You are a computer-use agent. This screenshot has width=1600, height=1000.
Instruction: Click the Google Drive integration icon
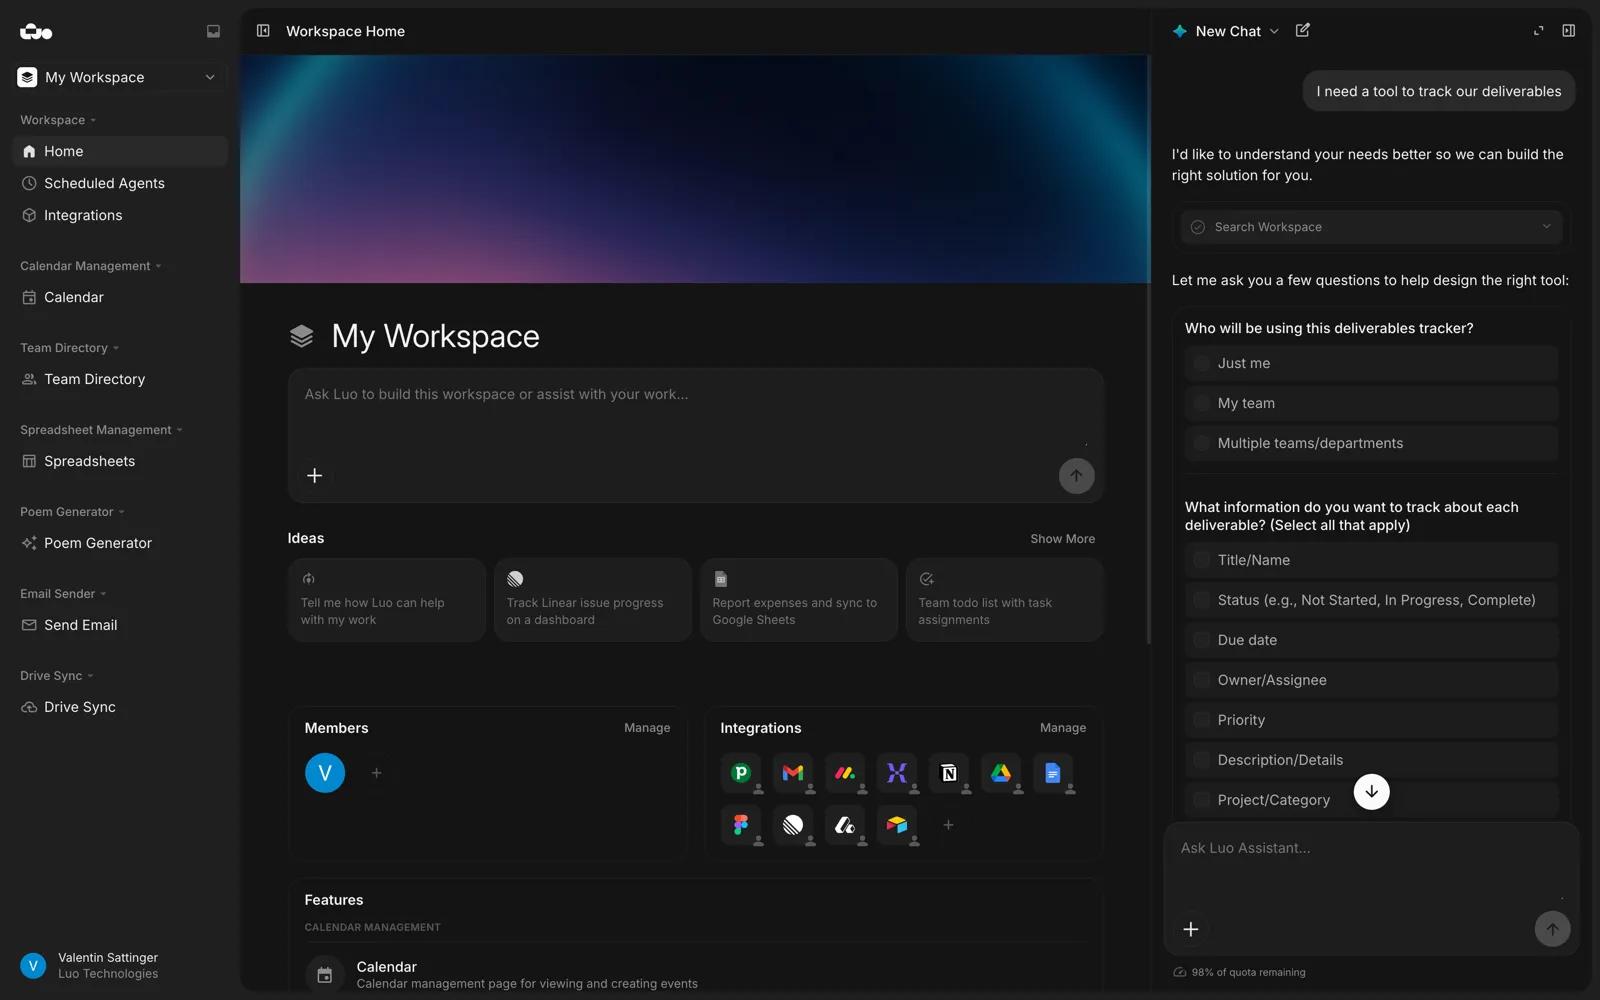1000,773
